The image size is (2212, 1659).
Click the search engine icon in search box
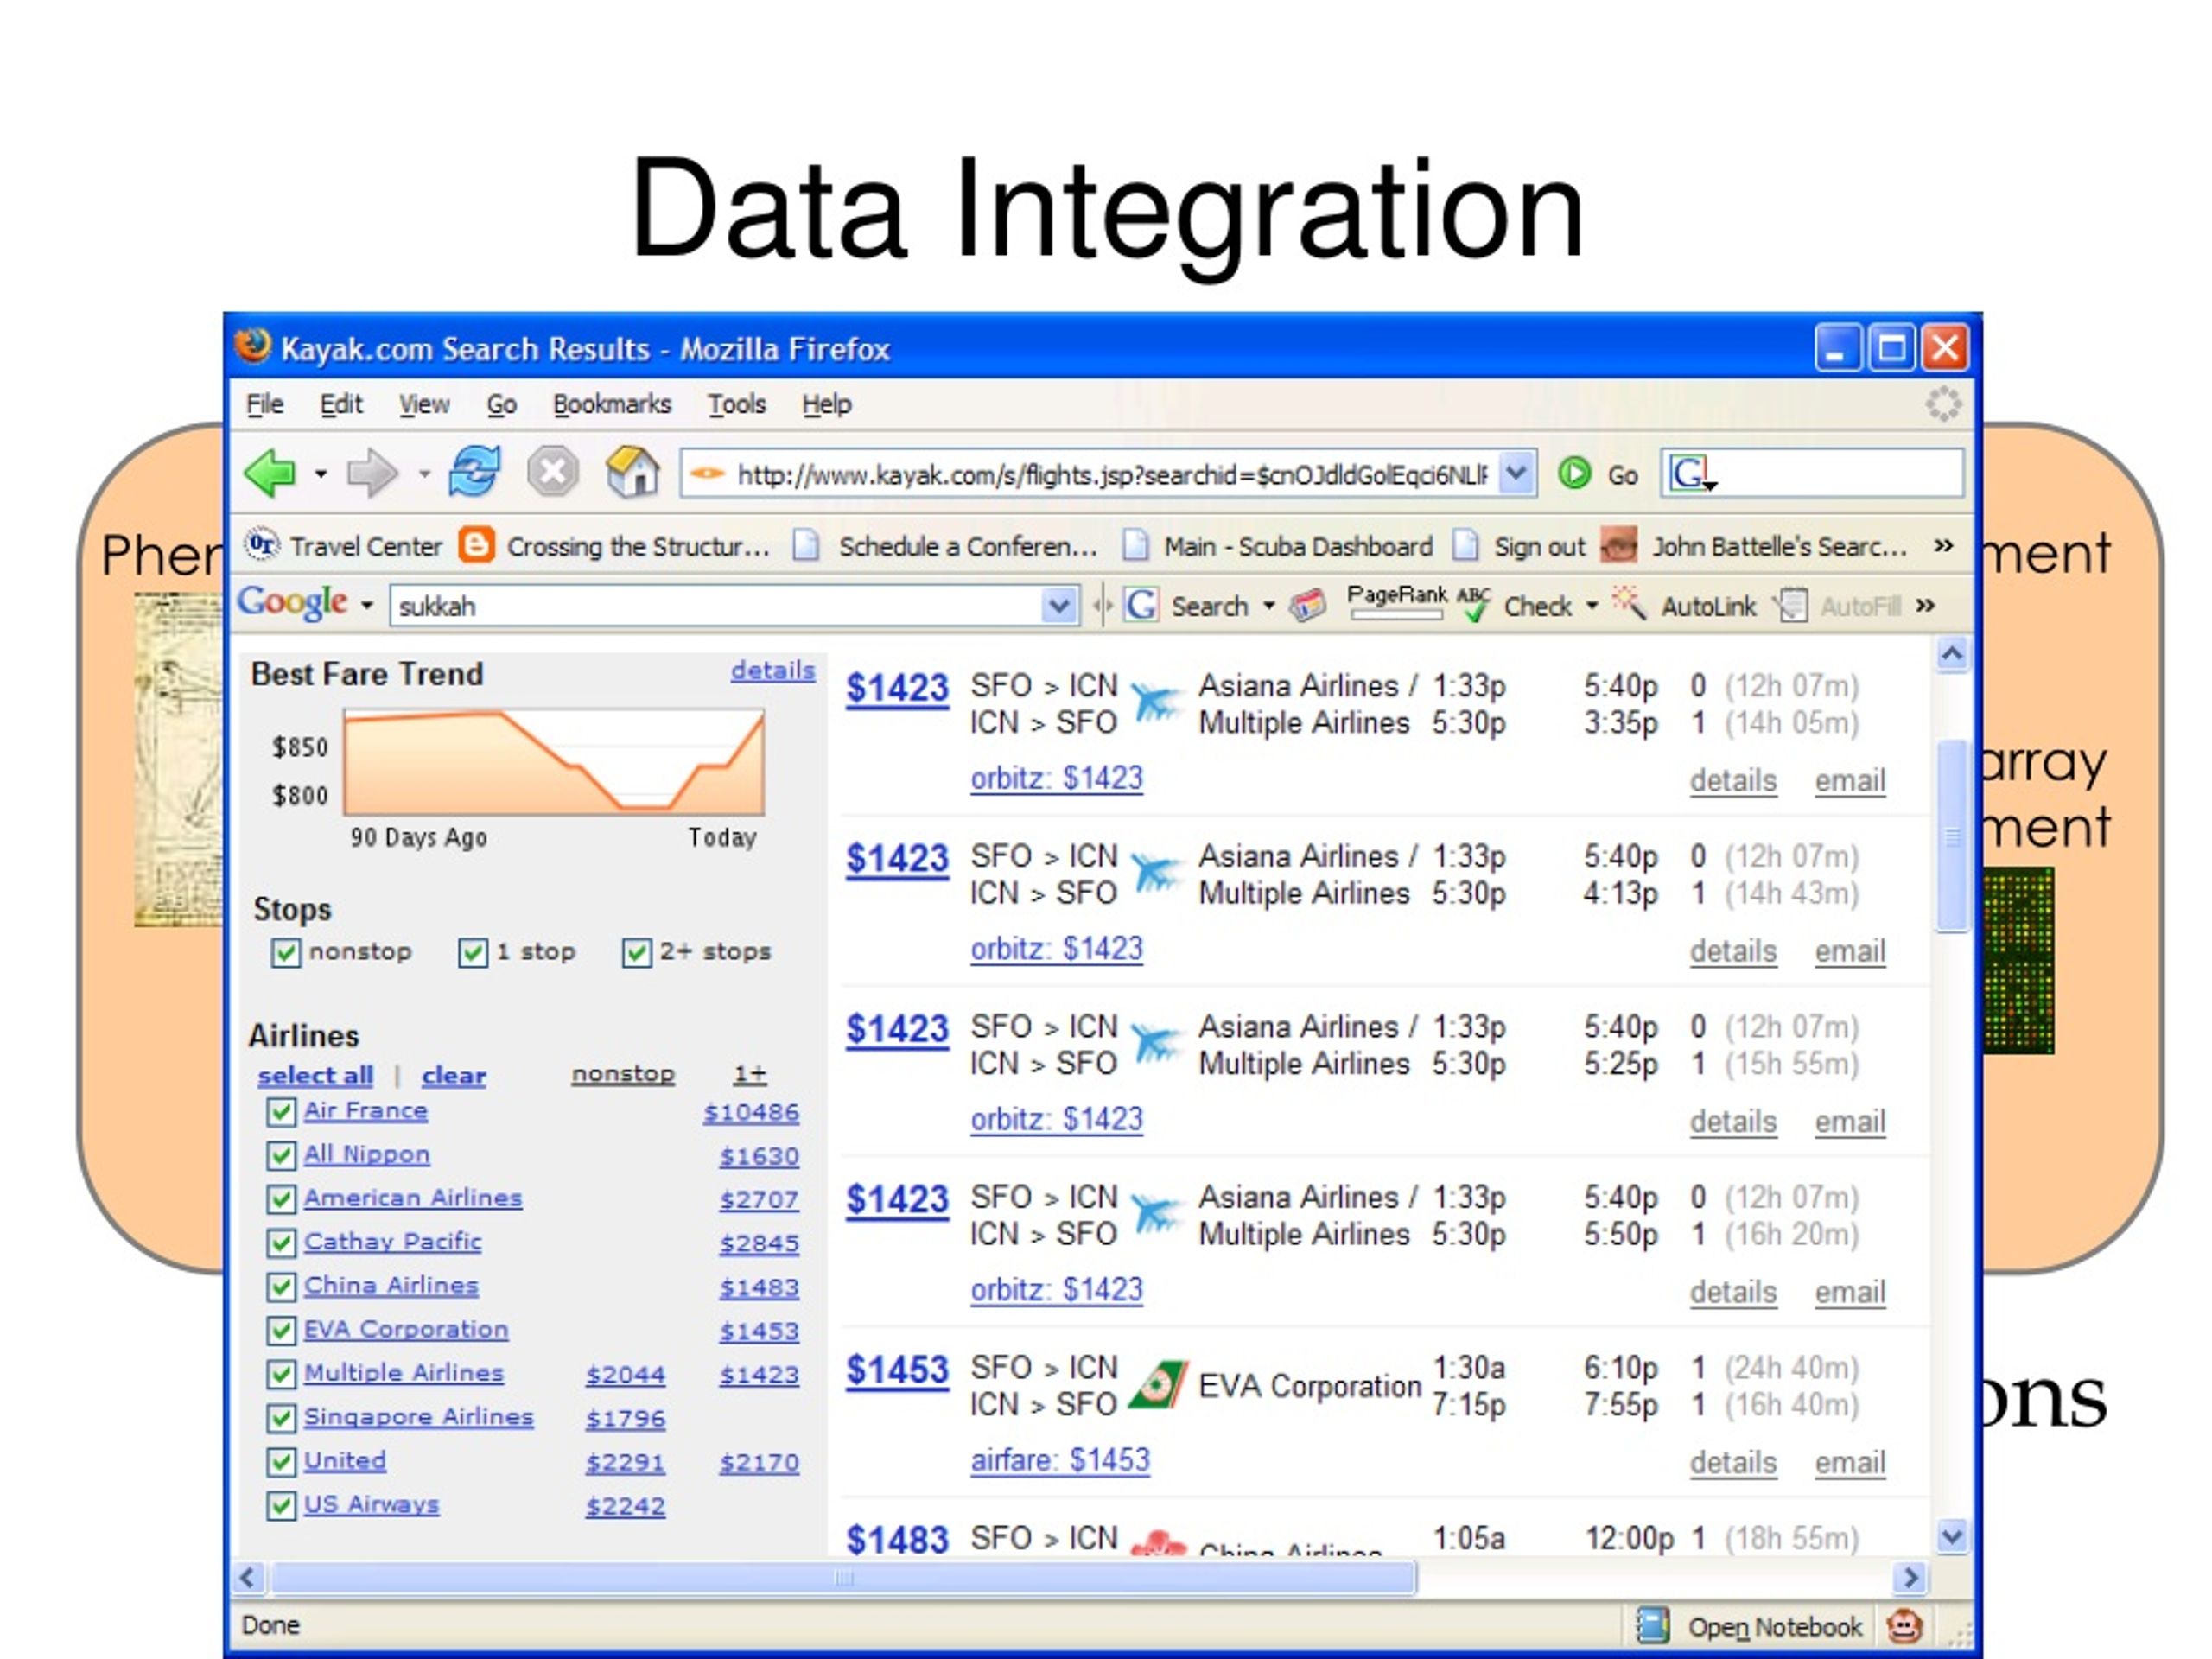(x=1691, y=473)
